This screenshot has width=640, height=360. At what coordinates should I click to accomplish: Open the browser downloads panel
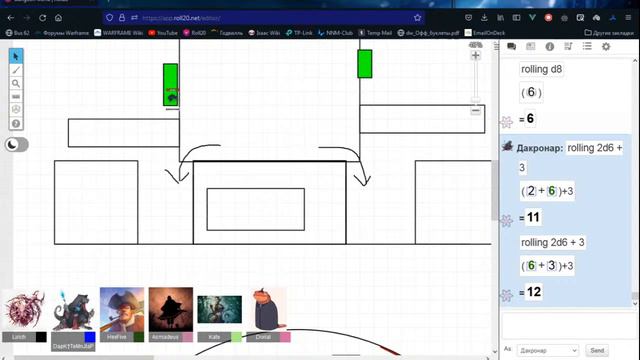484,18
